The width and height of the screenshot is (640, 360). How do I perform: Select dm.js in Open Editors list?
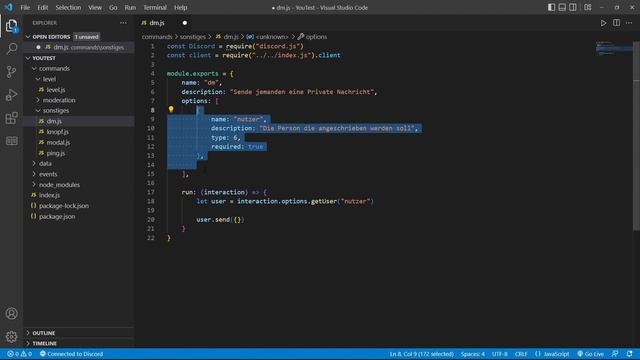pyautogui.click(x=79, y=47)
